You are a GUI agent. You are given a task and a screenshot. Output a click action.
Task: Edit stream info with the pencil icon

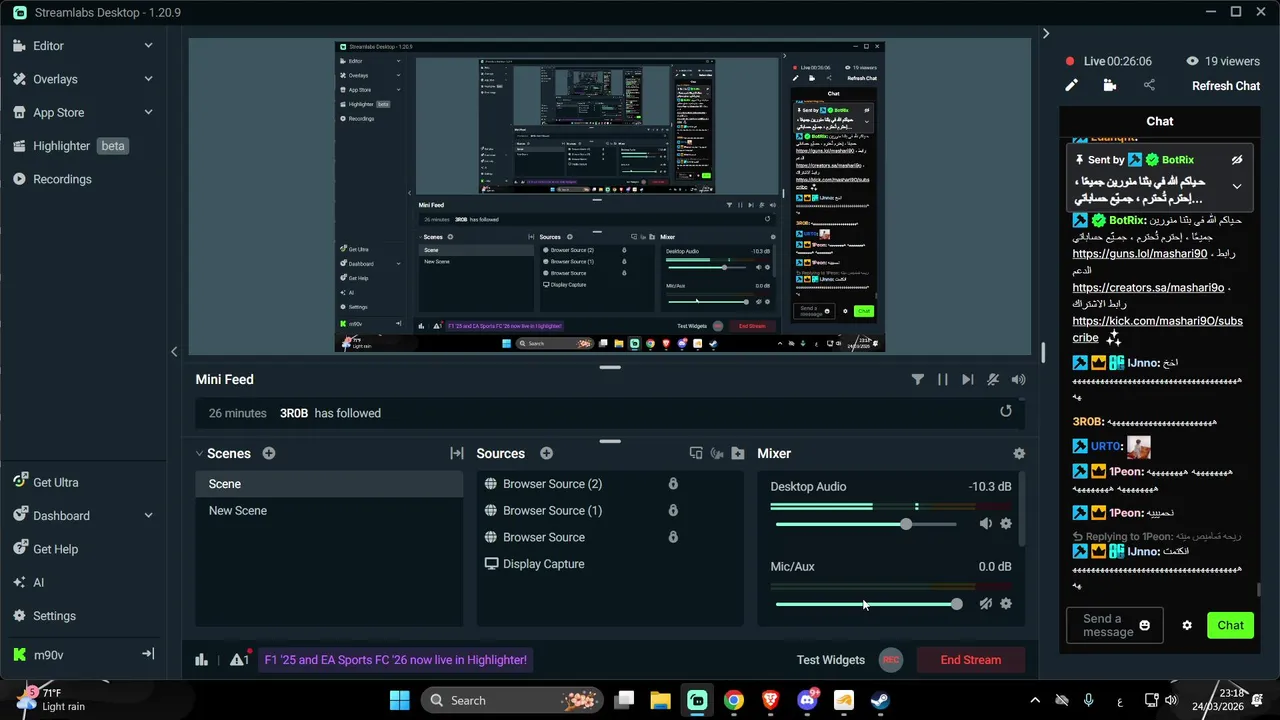point(1071,85)
